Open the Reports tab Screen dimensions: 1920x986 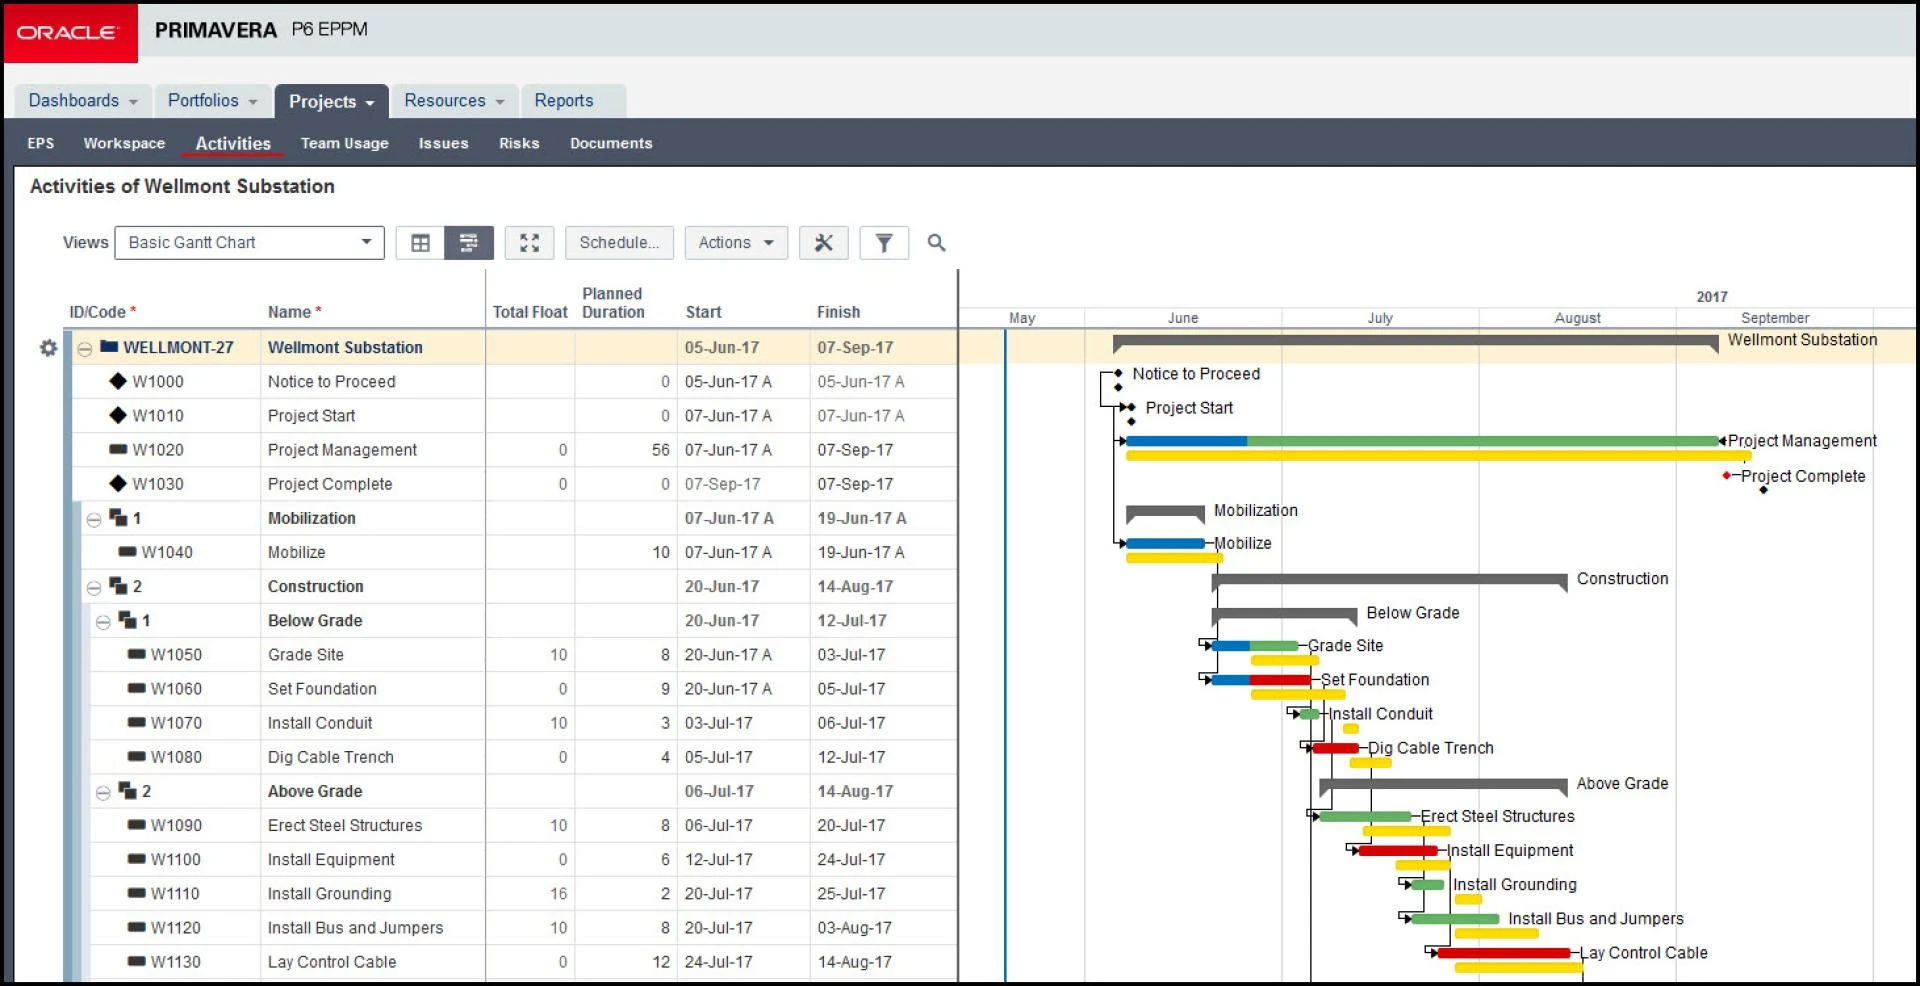tap(563, 101)
